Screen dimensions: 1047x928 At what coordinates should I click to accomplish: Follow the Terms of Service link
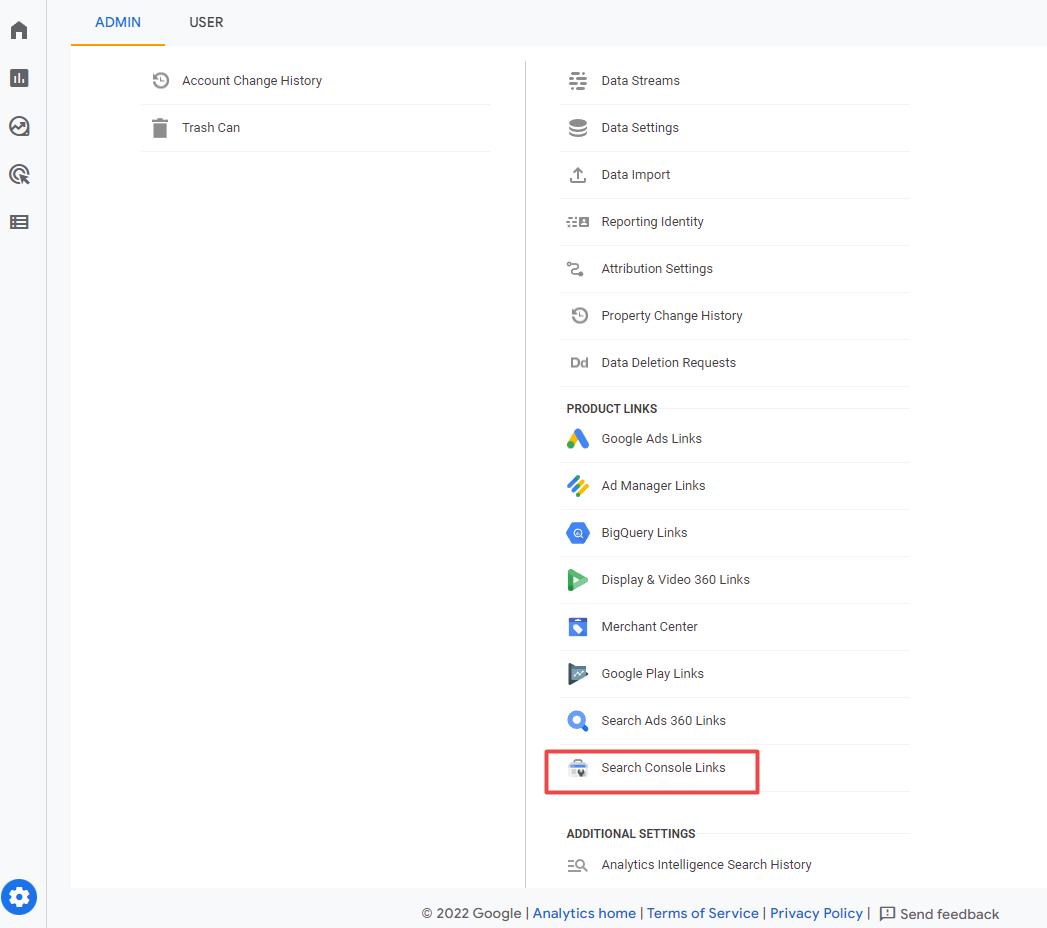coord(702,913)
